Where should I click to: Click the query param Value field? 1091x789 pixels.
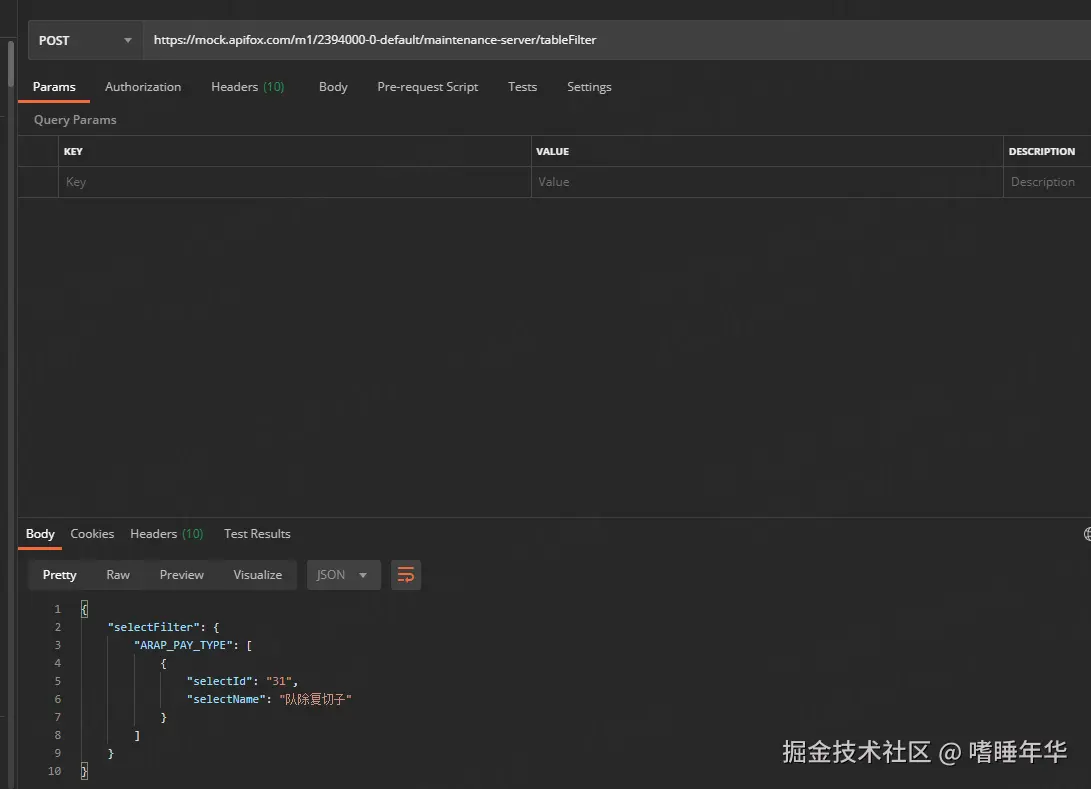[765, 182]
